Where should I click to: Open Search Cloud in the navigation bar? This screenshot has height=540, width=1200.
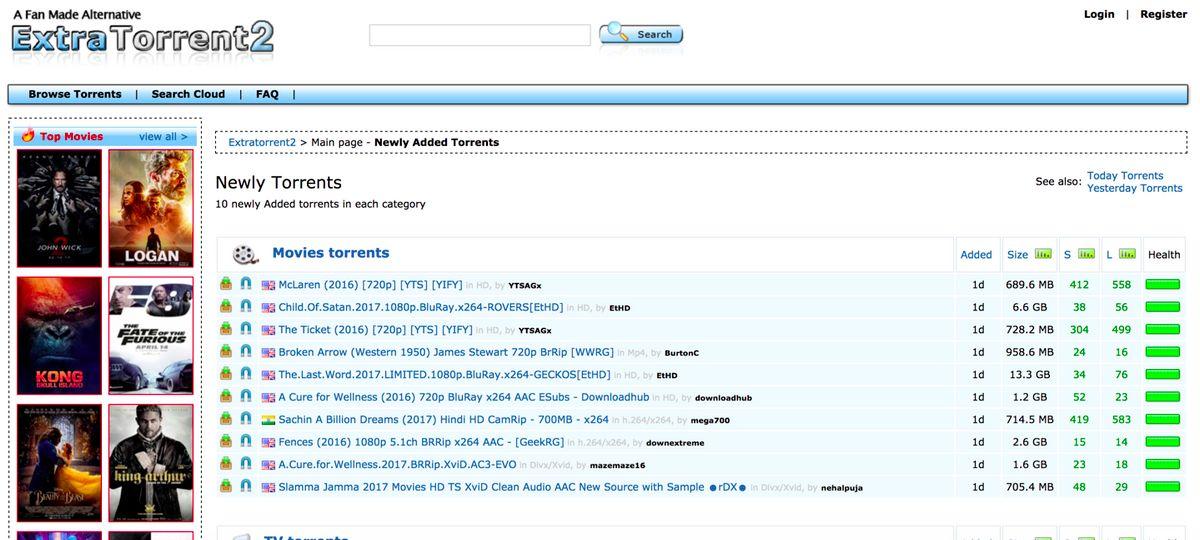188,94
